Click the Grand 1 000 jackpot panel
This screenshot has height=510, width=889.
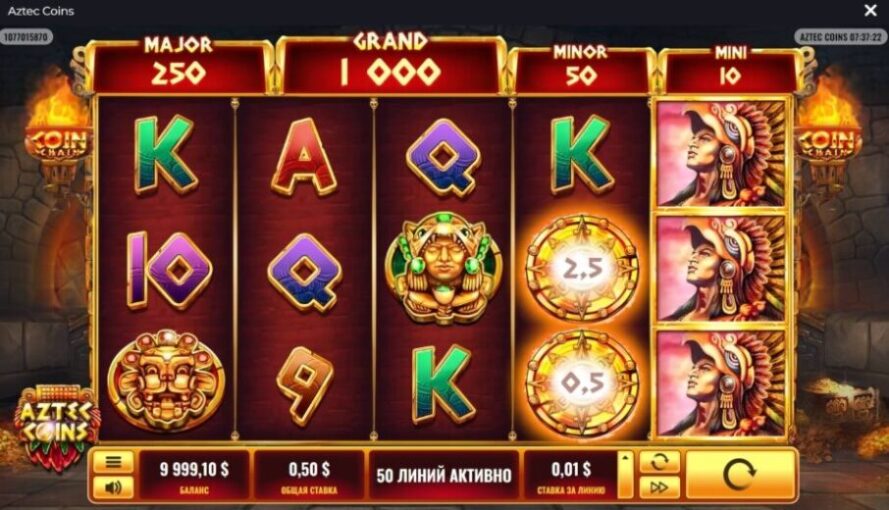tap(390, 63)
